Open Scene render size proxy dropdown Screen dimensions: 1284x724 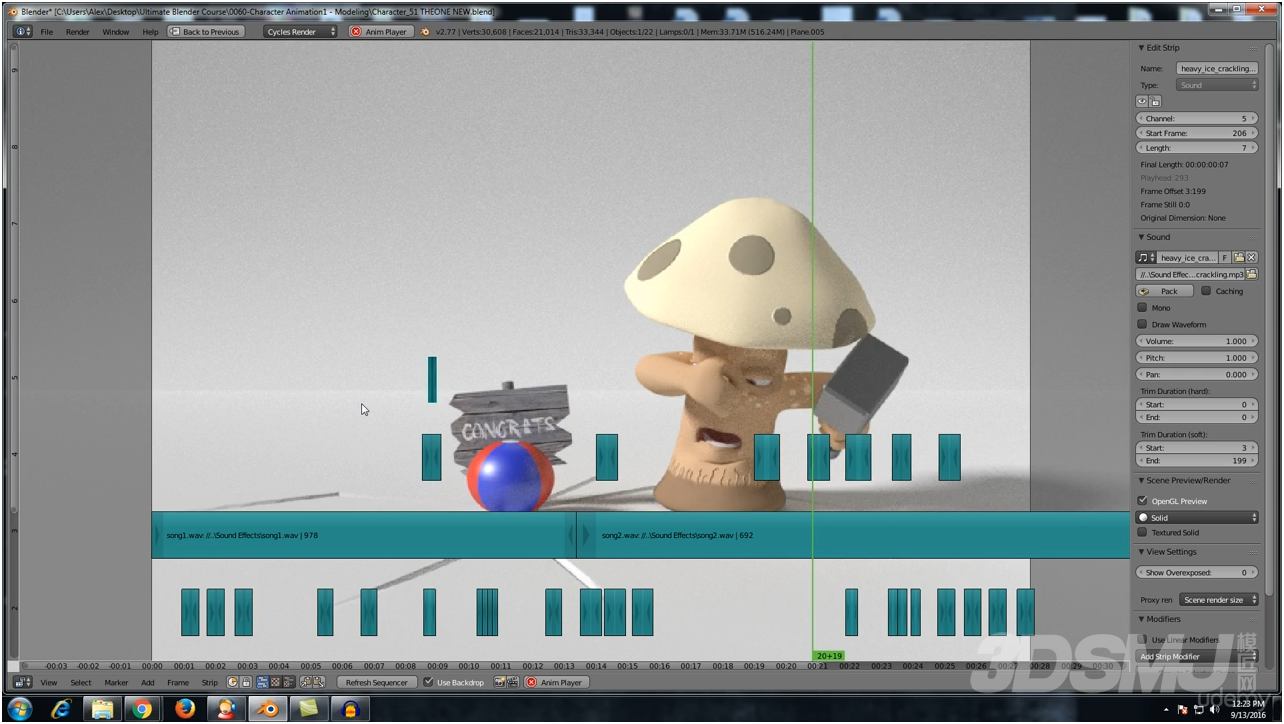pyautogui.click(x=1218, y=600)
